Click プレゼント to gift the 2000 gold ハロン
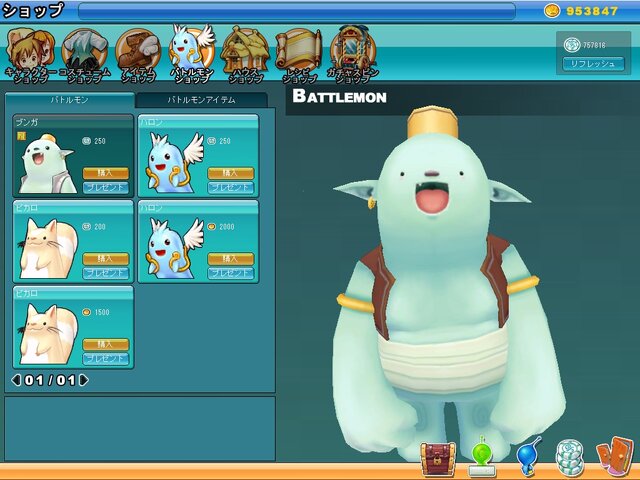Image resolution: width=640 pixels, height=480 pixels. (230, 273)
